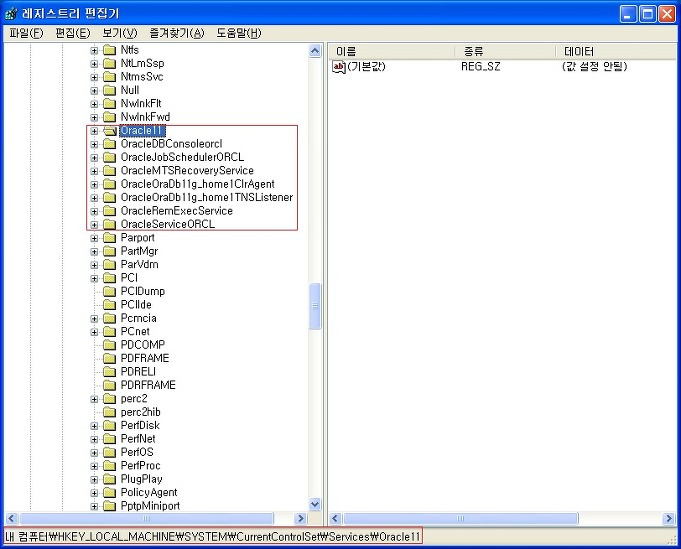
Task: Click the status bar registry path
Action: (x=213, y=537)
